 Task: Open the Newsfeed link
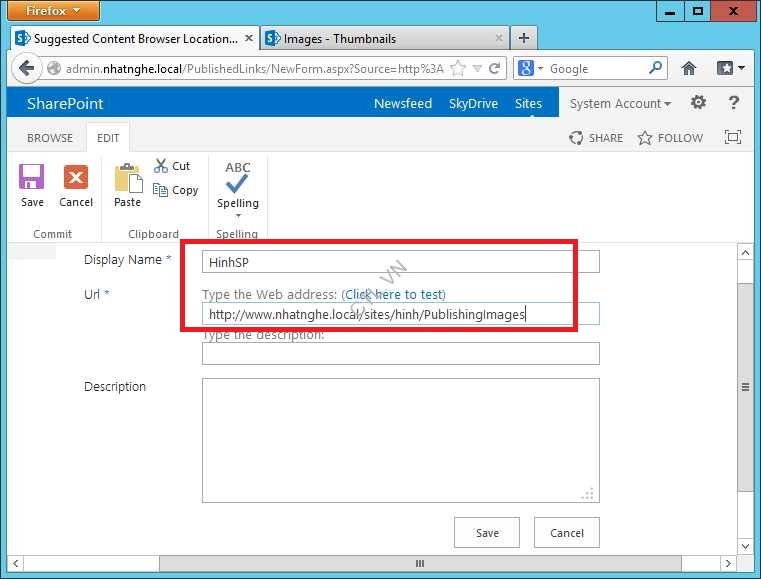[403, 104]
